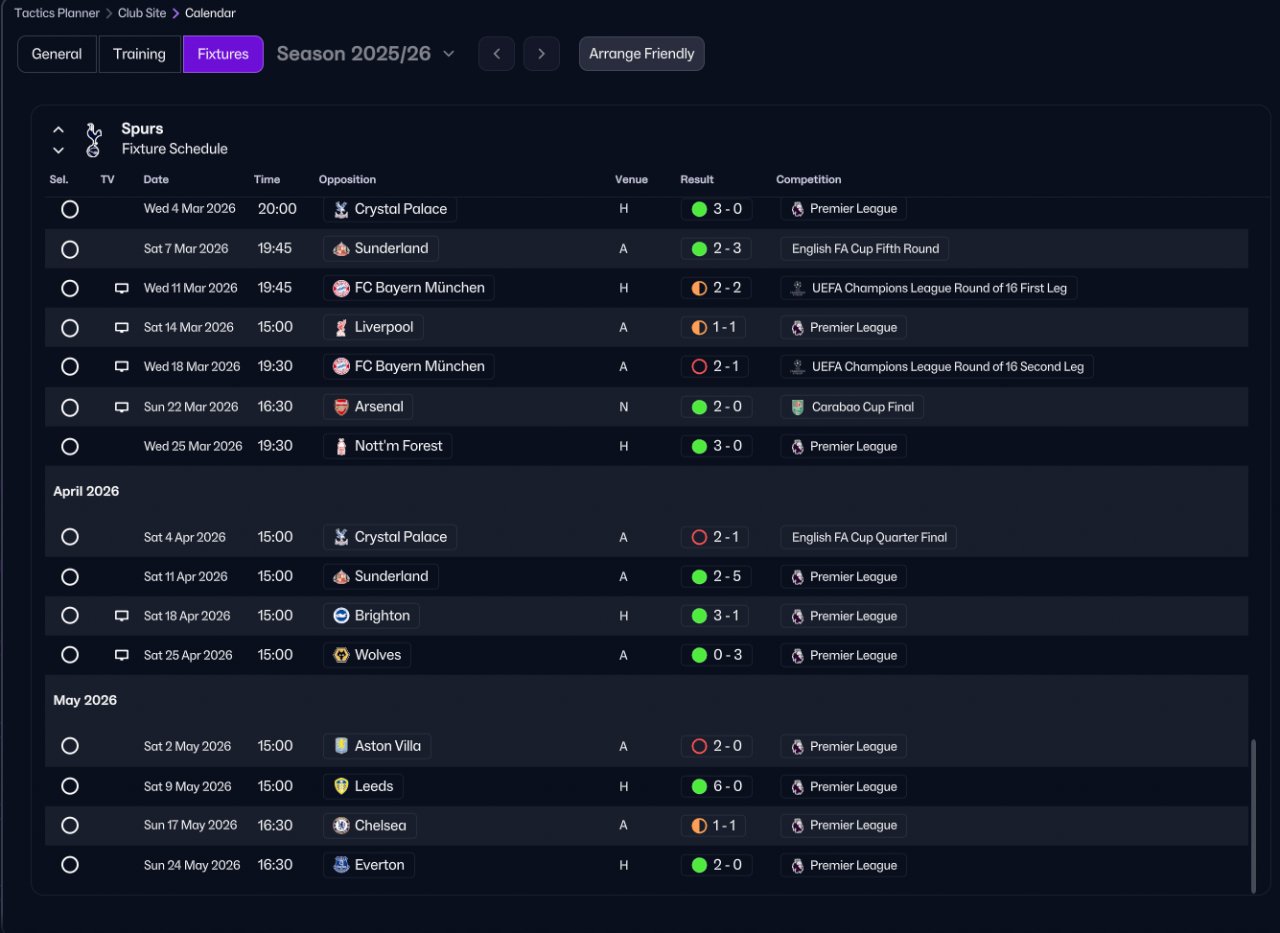The height and width of the screenshot is (933, 1280).
Task: Go to Tactics Planner in the breadcrumb
Action: click(57, 13)
